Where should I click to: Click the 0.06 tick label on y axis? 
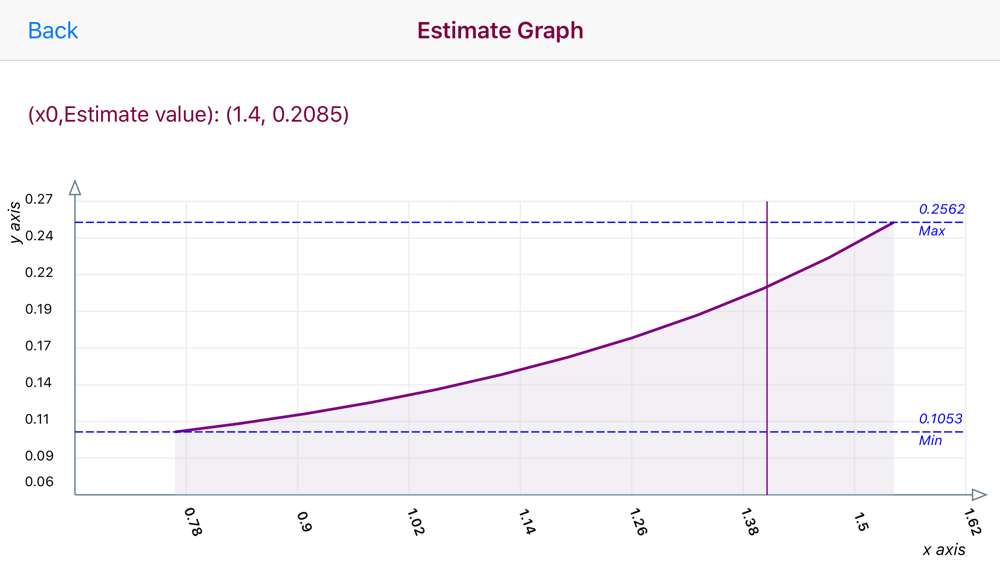tap(39, 482)
